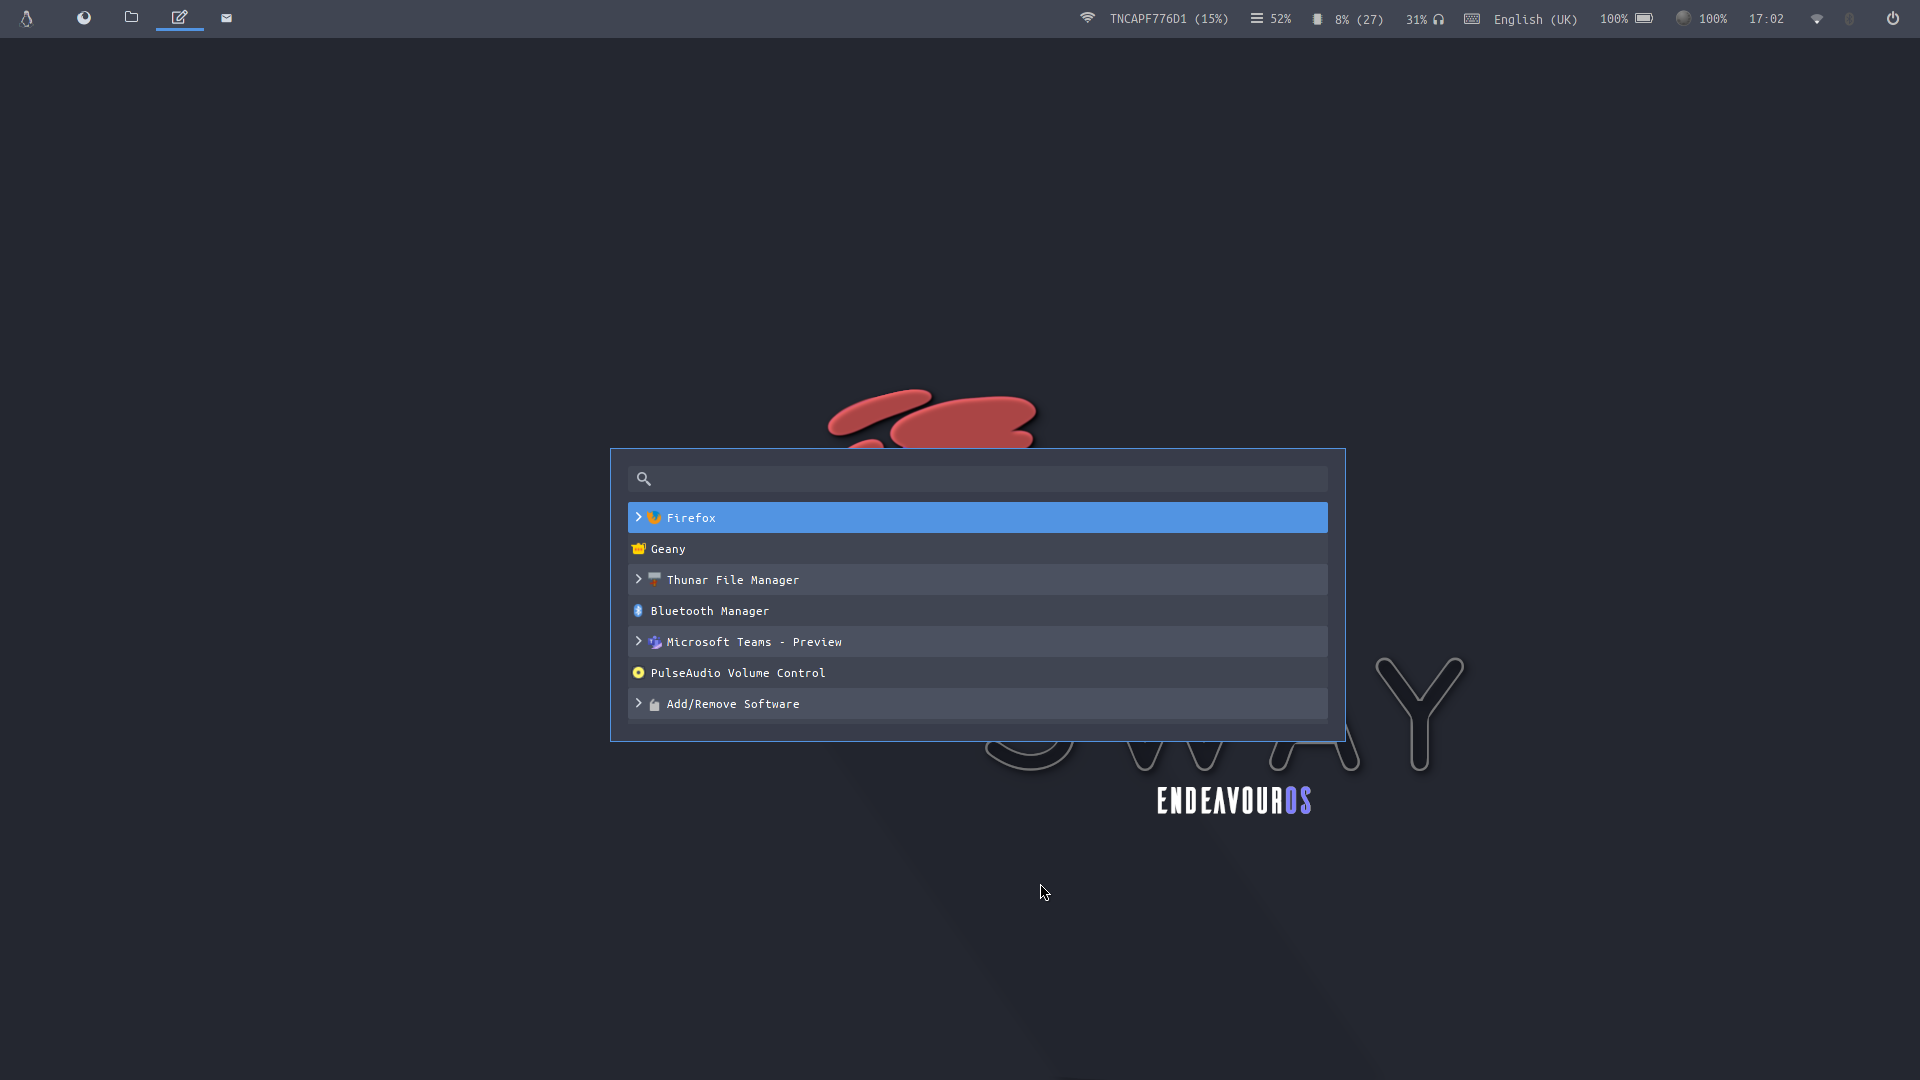
Task: Click the memory usage bars icon
Action: 1257,18
